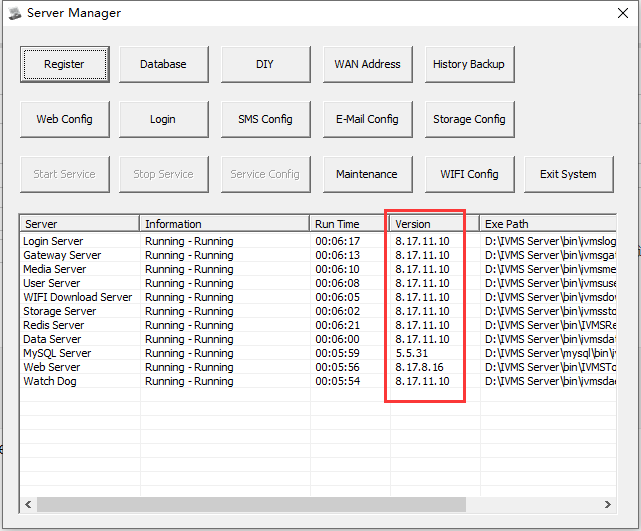641x531 pixels.
Task: Click the greyed Start Service button
Action: point(65,174)
